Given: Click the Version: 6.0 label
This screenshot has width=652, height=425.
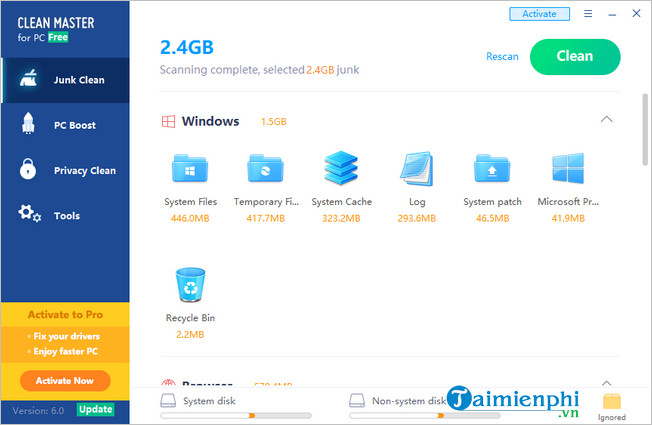Looking at the screenshot, I should click(38, 411).
